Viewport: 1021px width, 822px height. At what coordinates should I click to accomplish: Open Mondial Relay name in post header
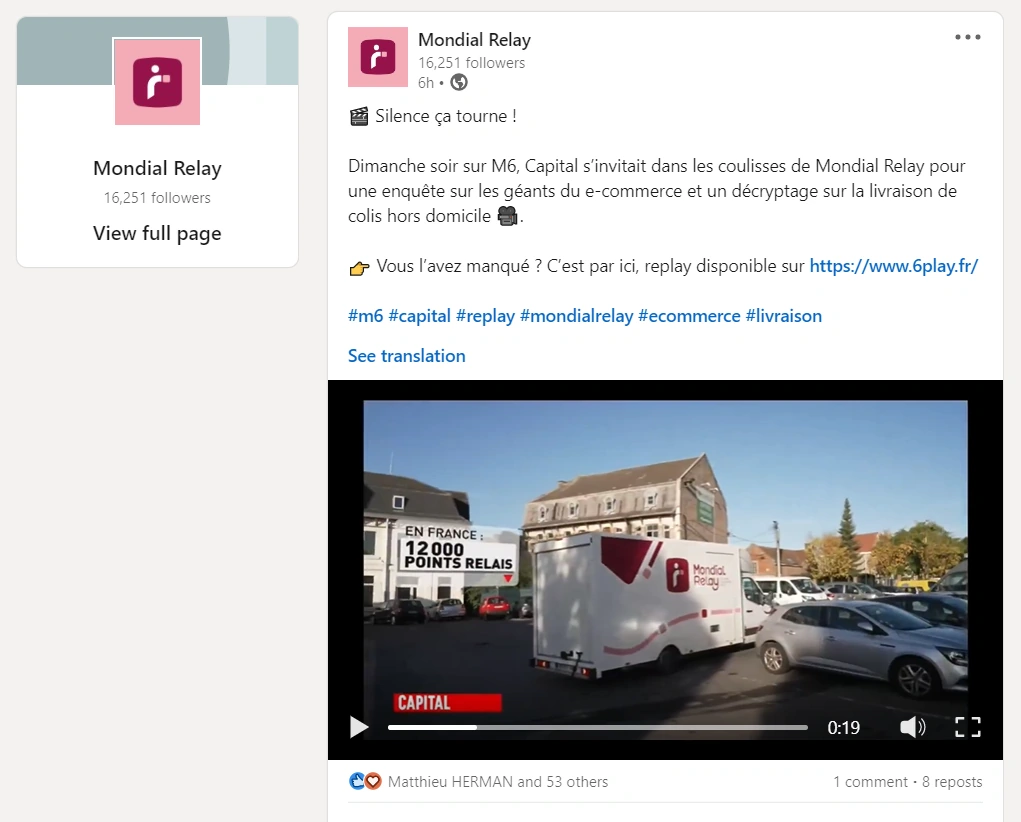[x=474, y=40]
